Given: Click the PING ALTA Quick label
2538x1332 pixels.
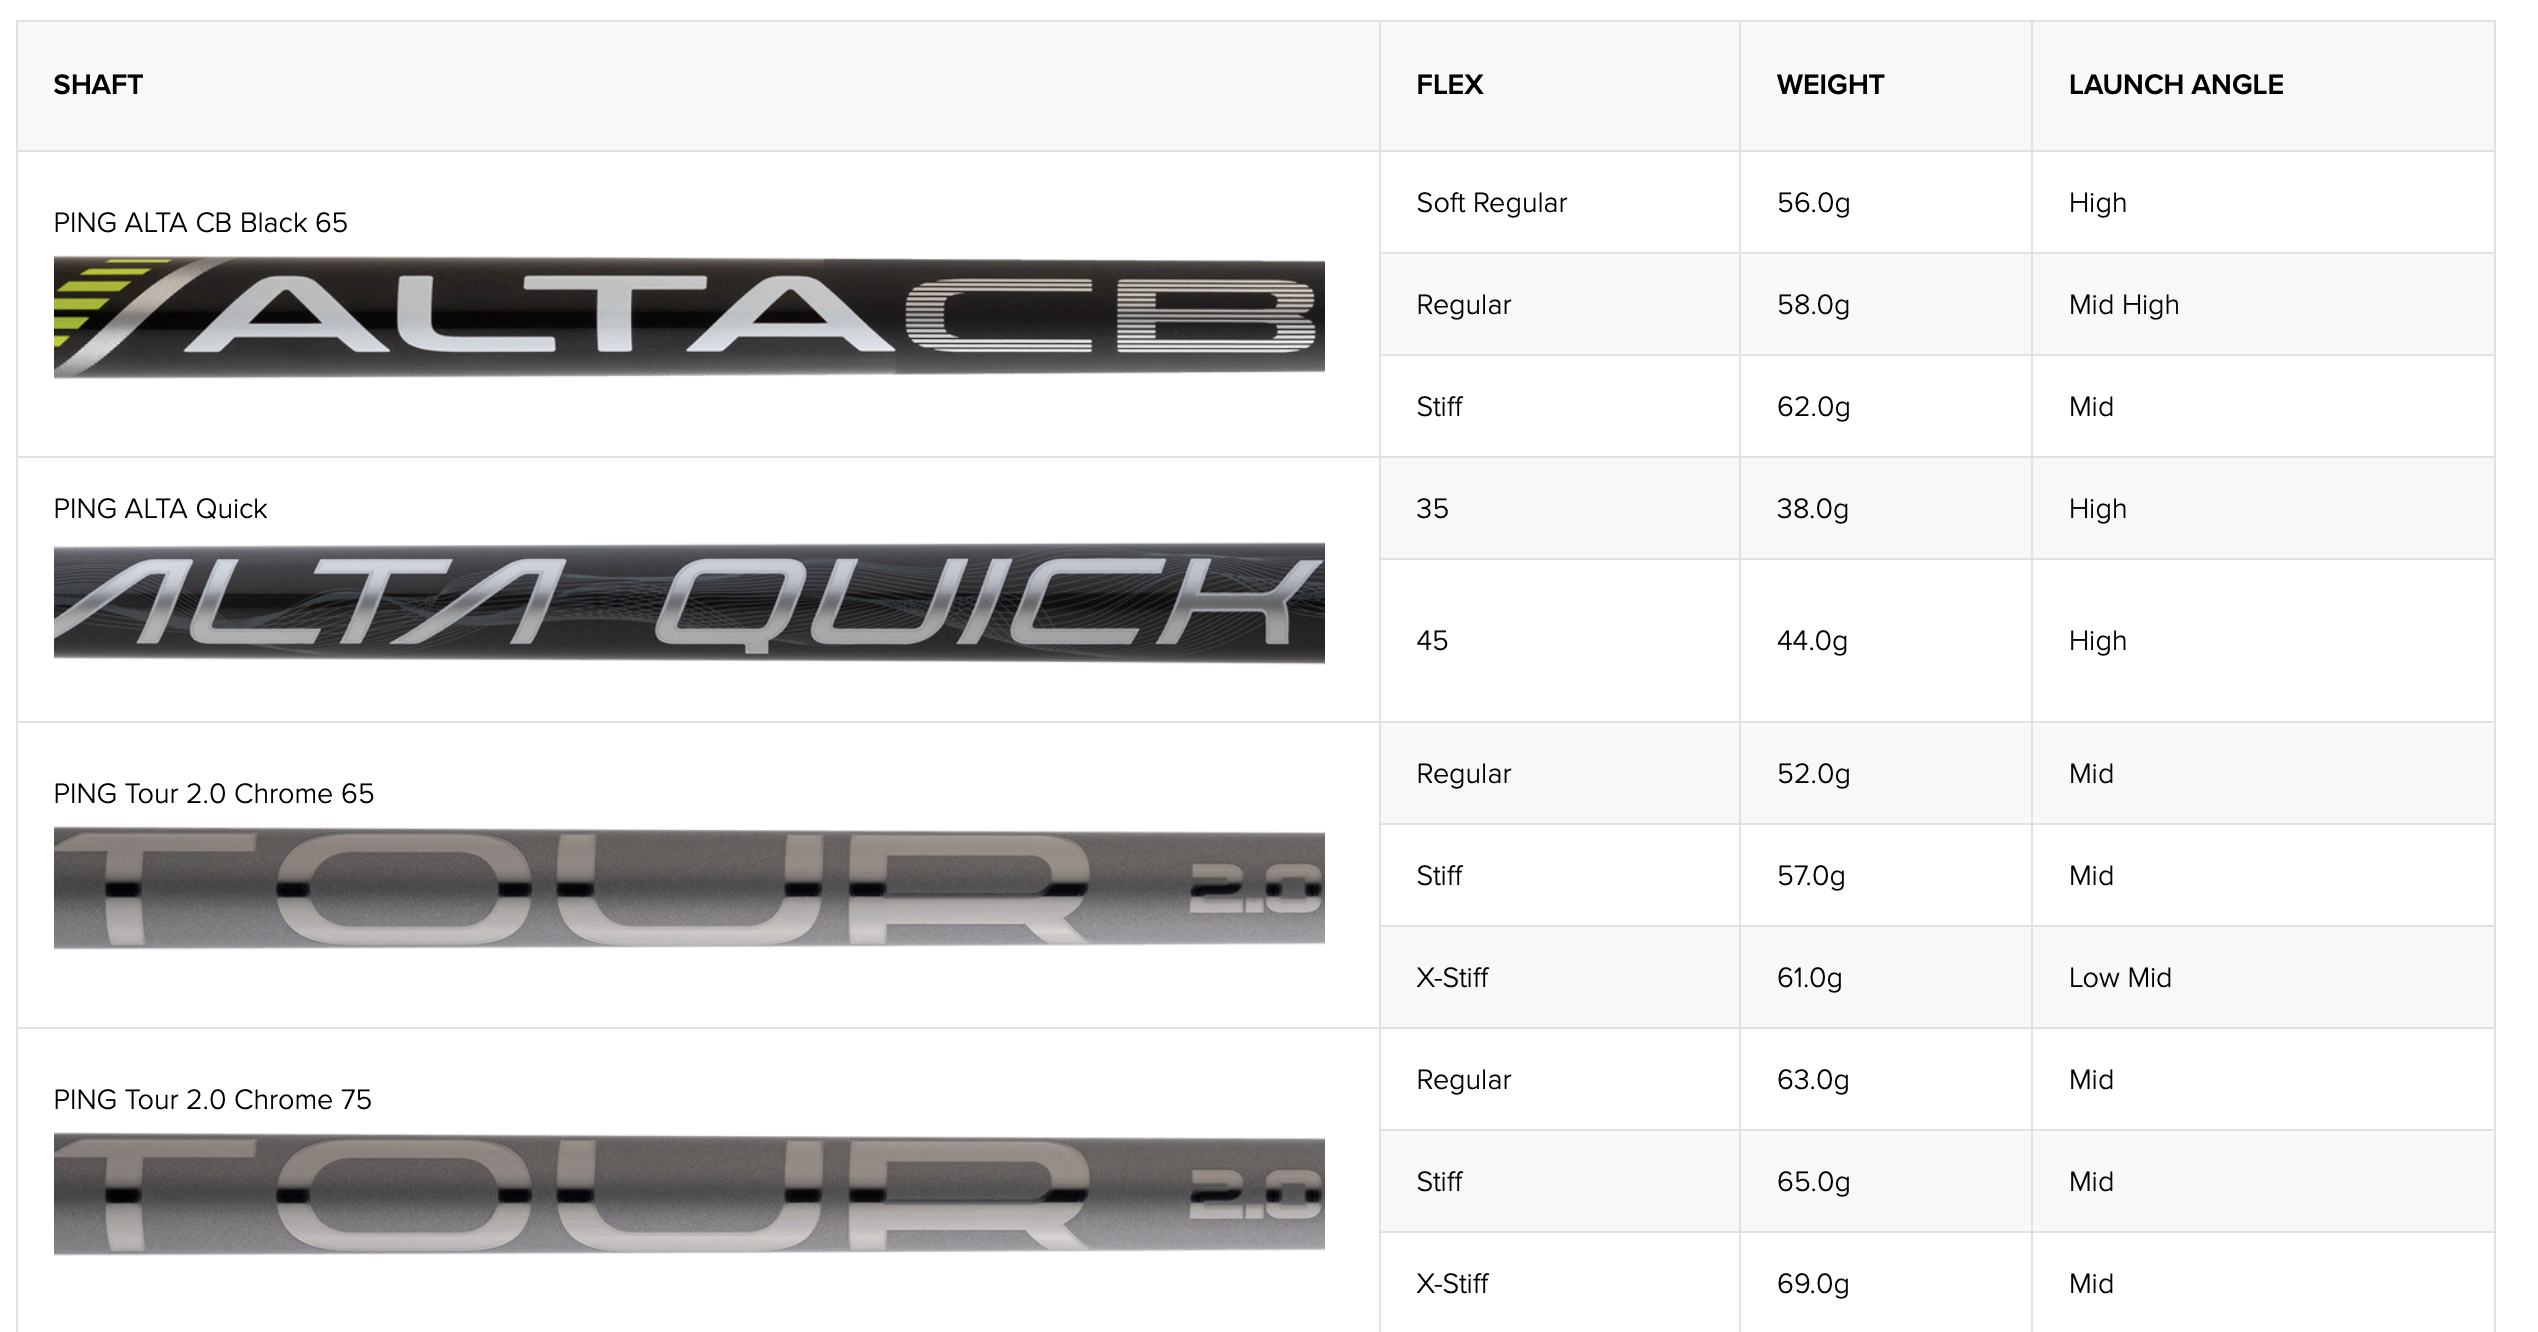Looking at the screenshot, I should (x=160, y=509).
